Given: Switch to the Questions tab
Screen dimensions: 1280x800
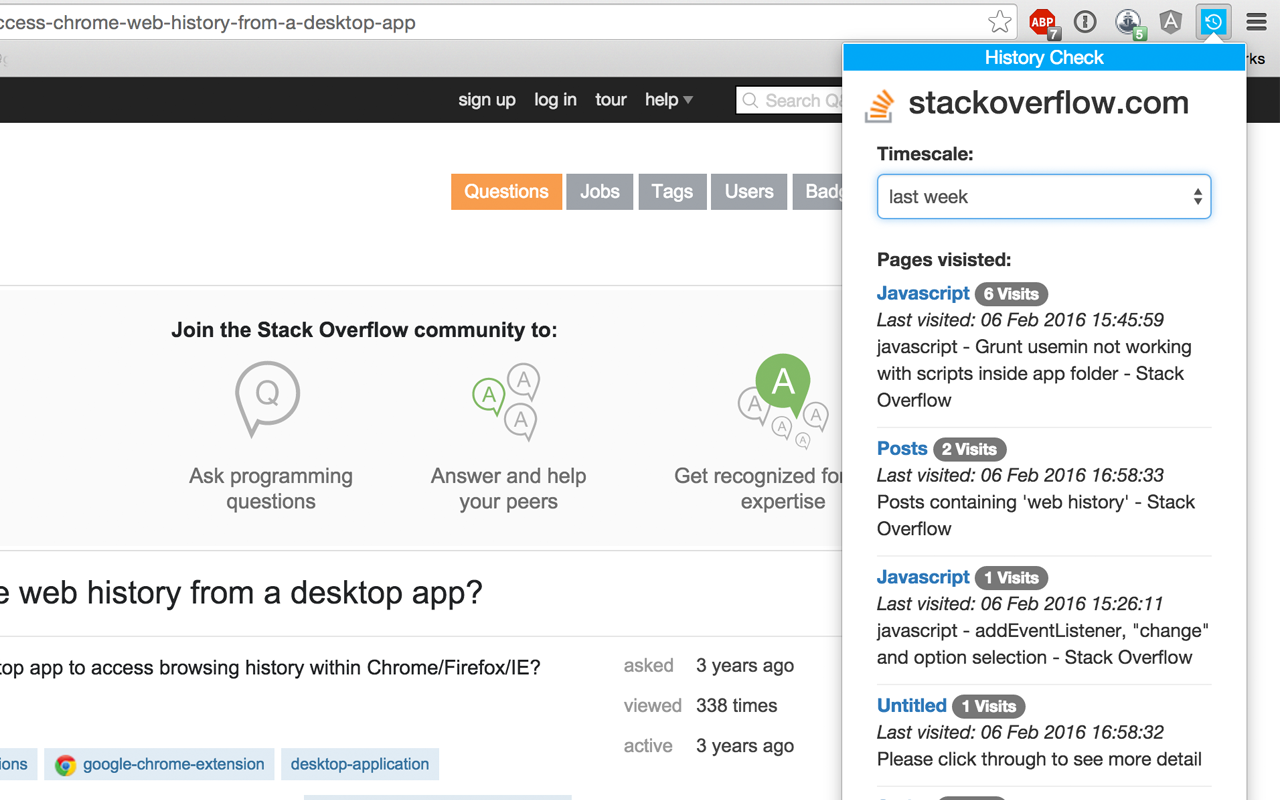Looking at the screenshot, I should (506, 192).
